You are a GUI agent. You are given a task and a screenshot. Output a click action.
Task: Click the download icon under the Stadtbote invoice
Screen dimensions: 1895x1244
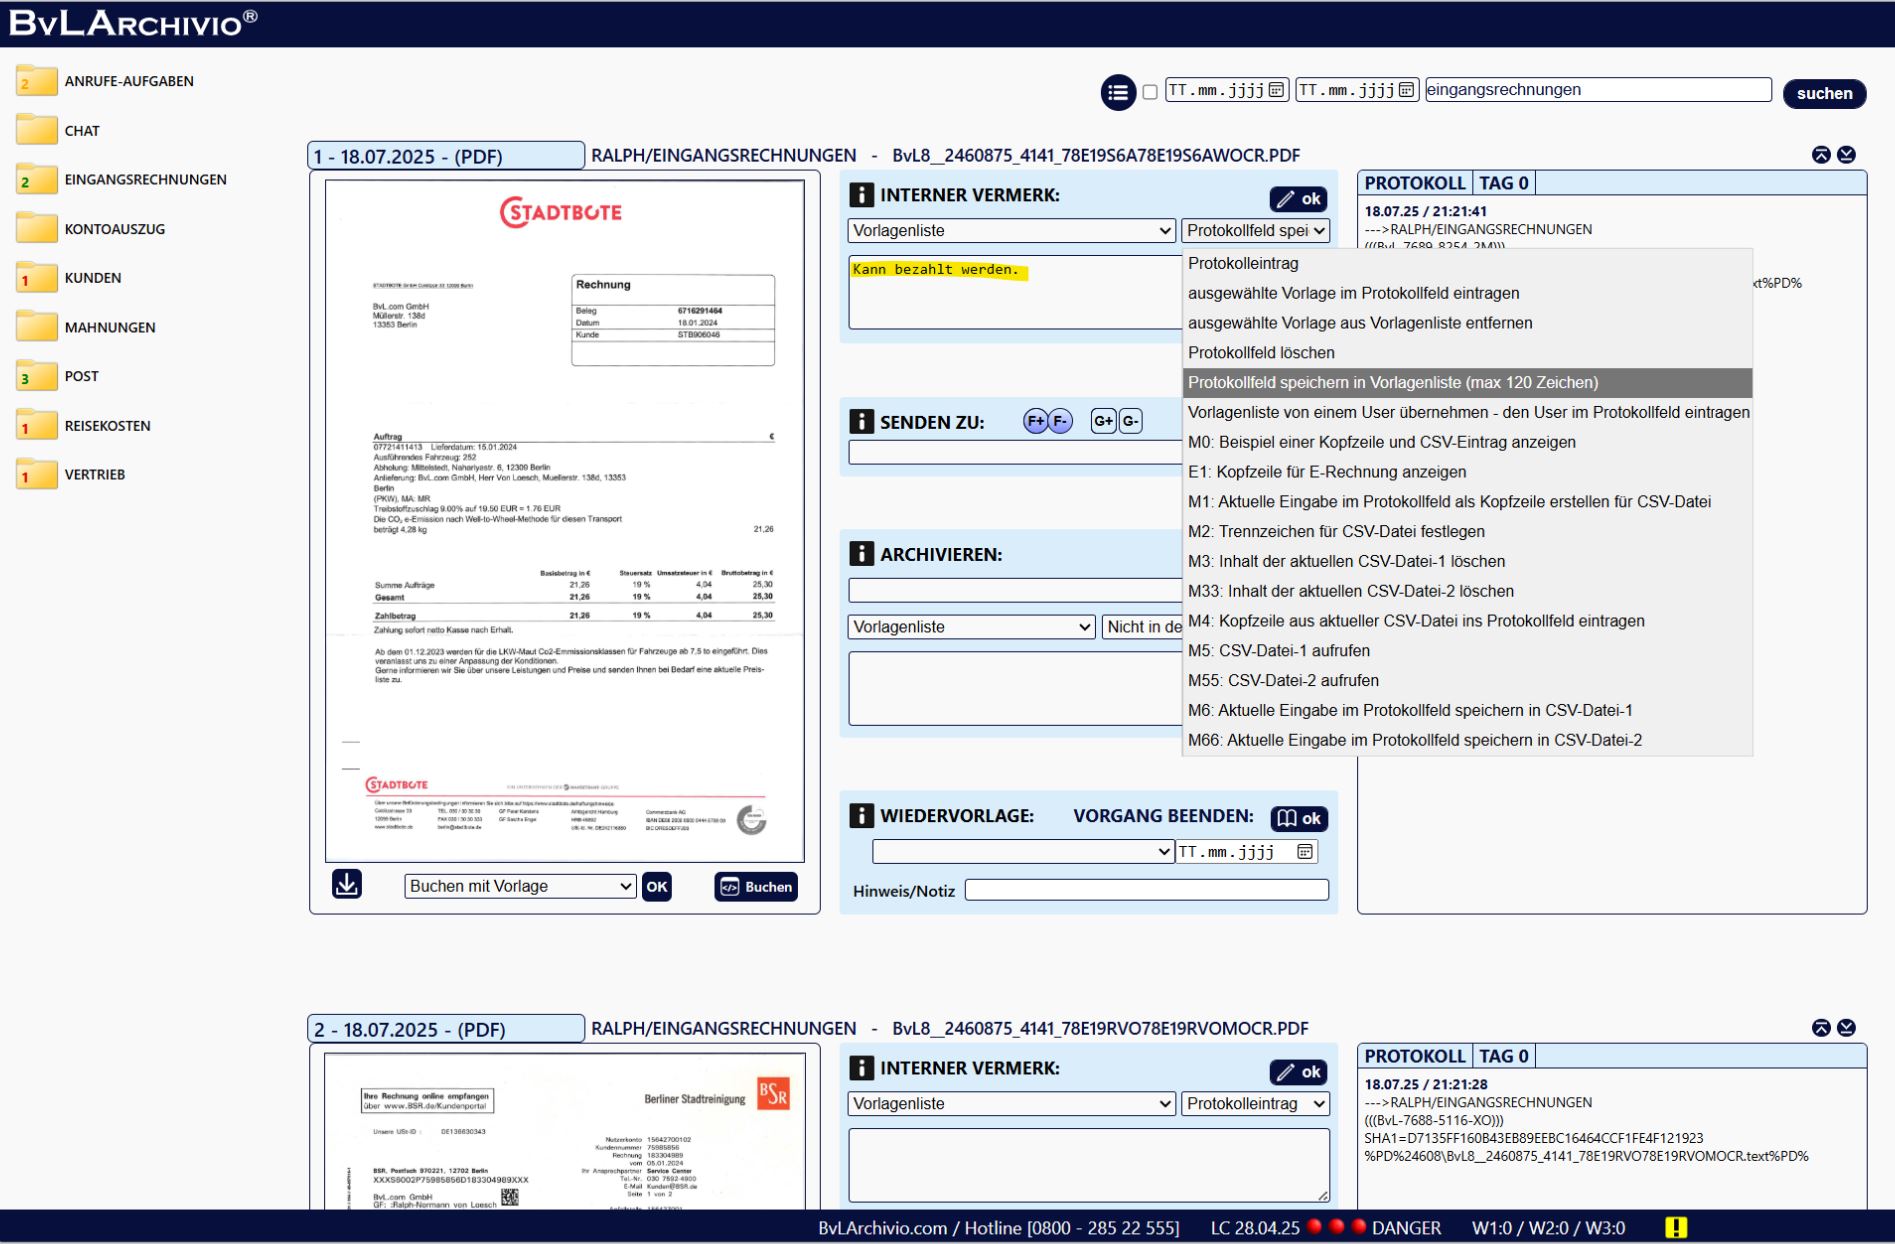347,885
